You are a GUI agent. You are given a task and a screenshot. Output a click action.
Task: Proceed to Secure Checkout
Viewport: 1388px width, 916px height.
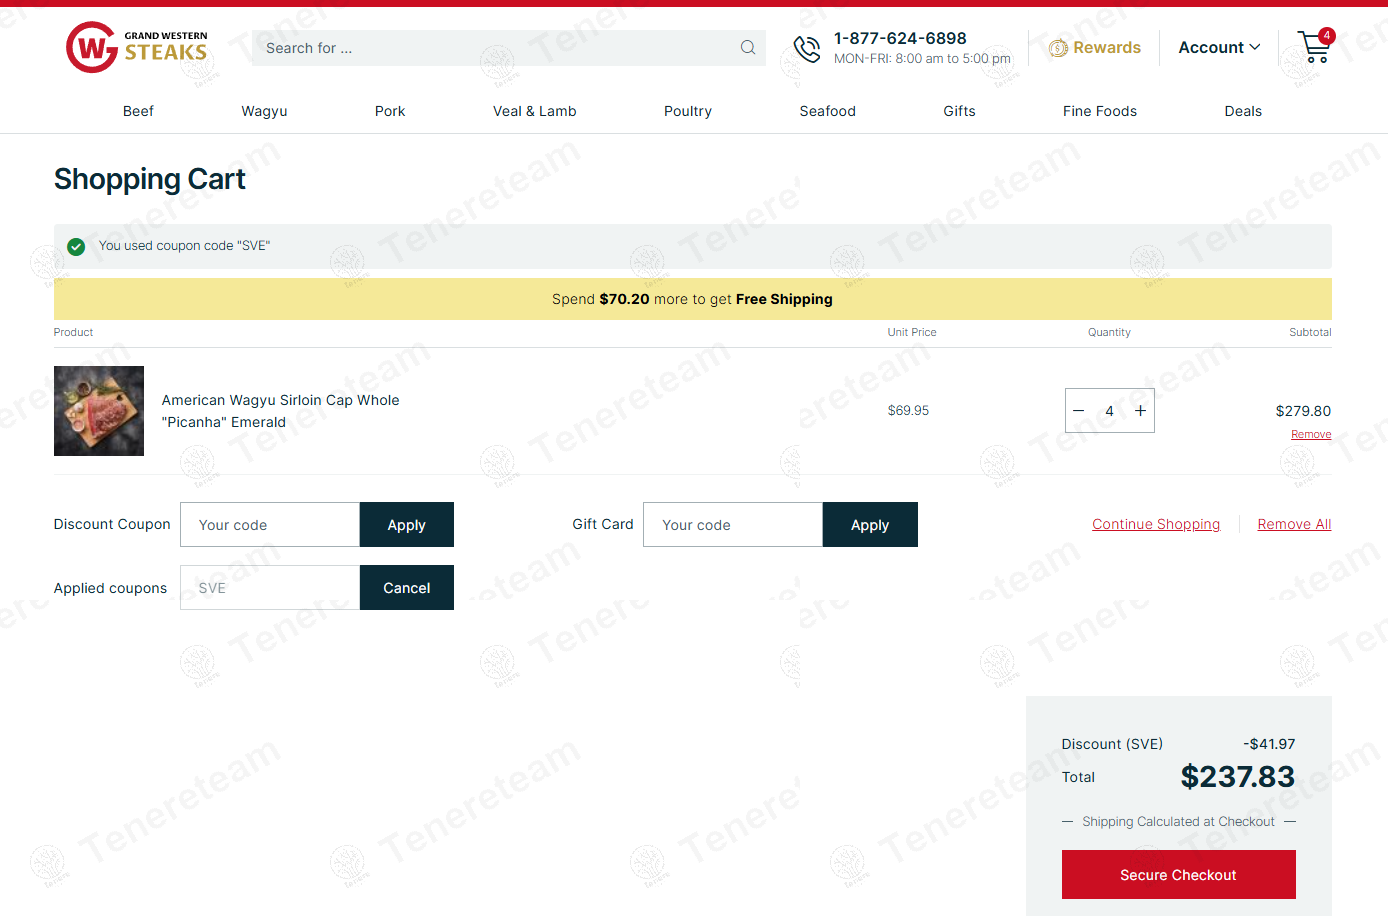[1178, 875]
